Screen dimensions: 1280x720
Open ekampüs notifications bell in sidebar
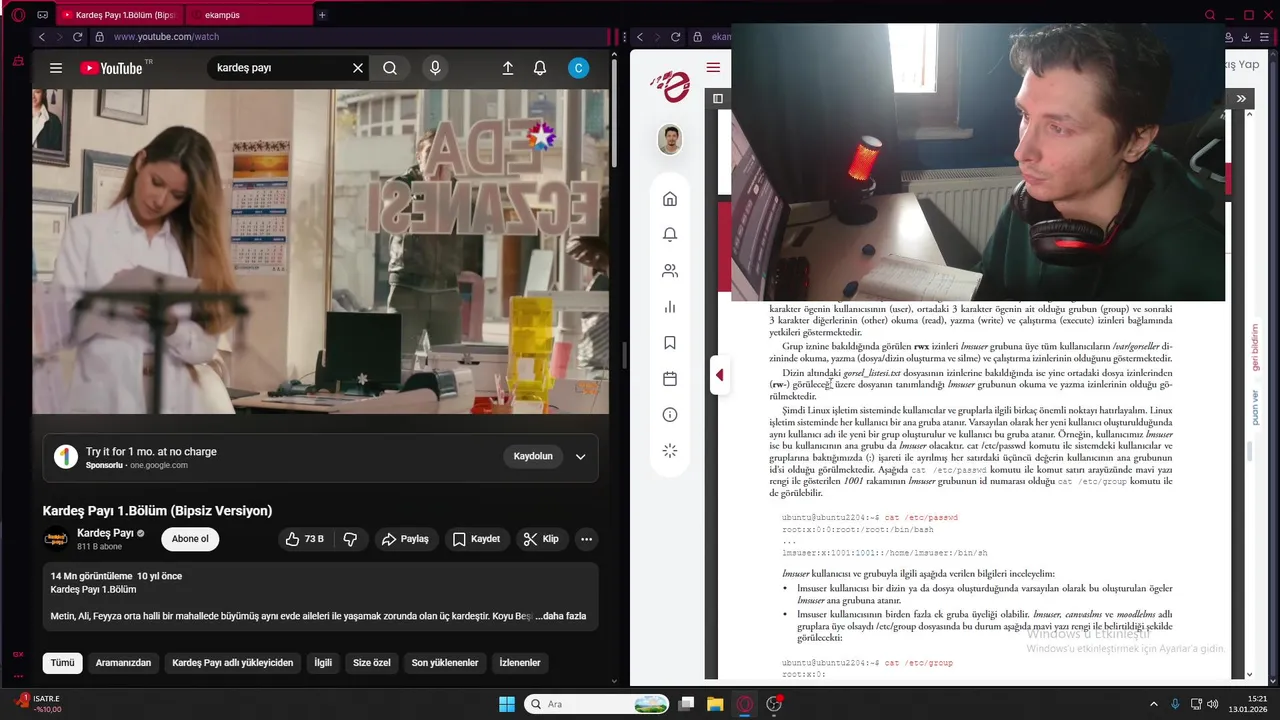[x=670, y=235]
